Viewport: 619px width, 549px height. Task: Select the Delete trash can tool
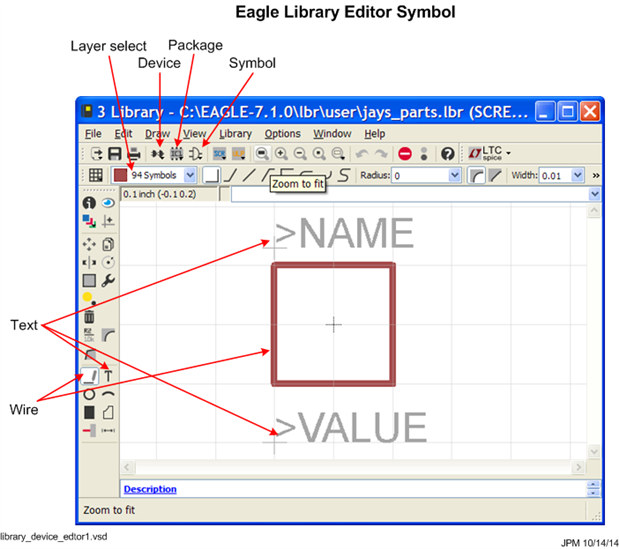tap(89, 317)
